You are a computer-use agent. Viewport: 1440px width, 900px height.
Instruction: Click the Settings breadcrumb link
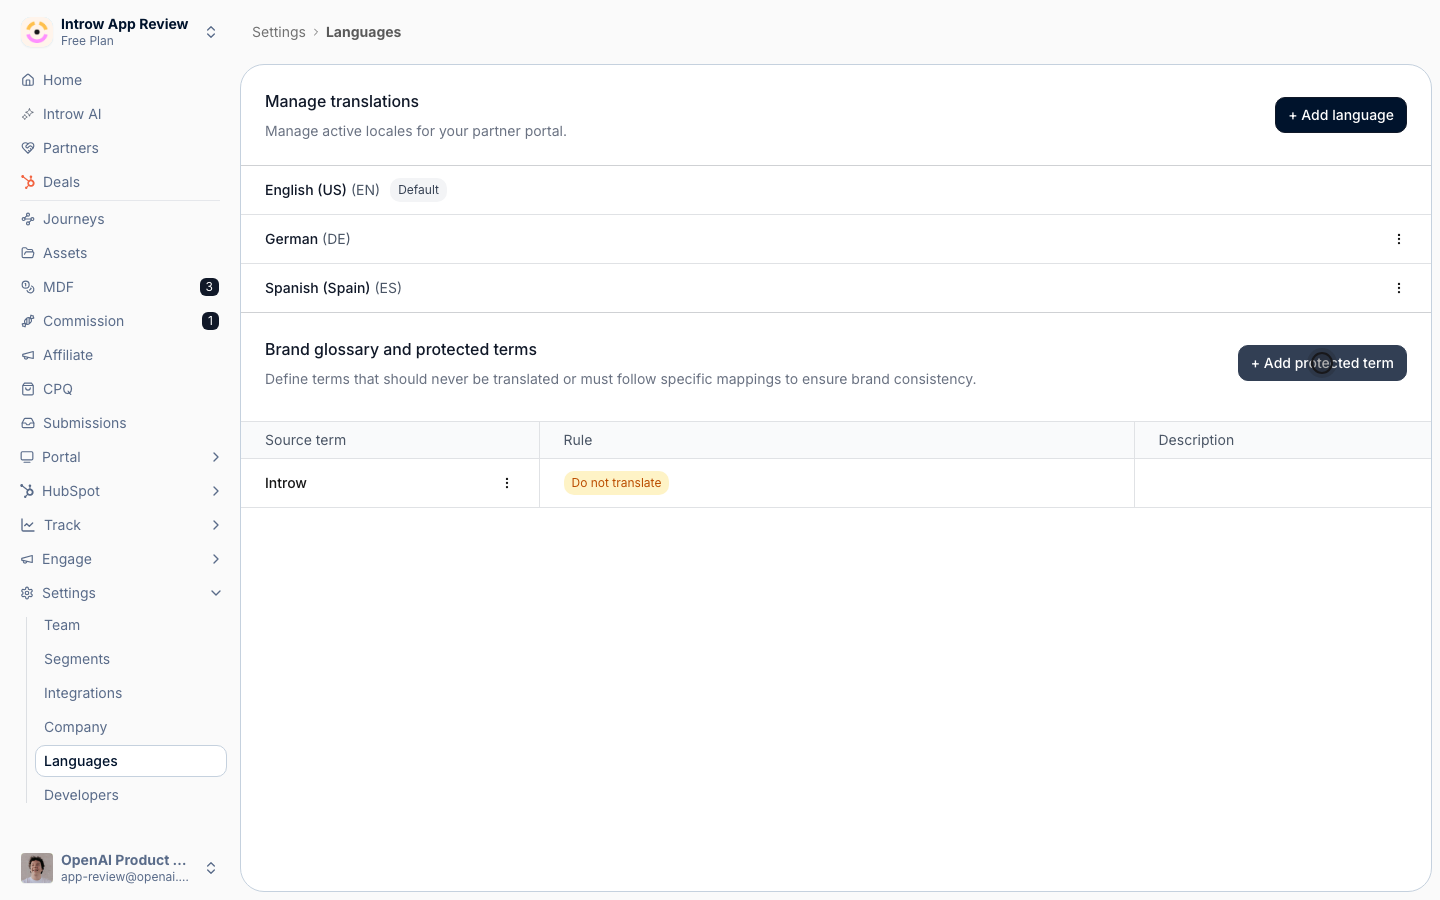pyautogui.click(x=279, y=32)
